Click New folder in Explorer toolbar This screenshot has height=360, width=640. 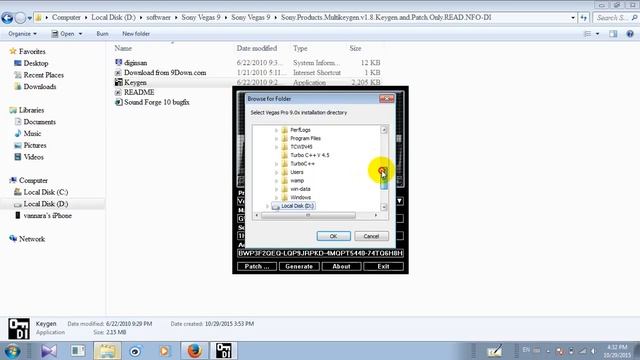(x=136, y=33)
